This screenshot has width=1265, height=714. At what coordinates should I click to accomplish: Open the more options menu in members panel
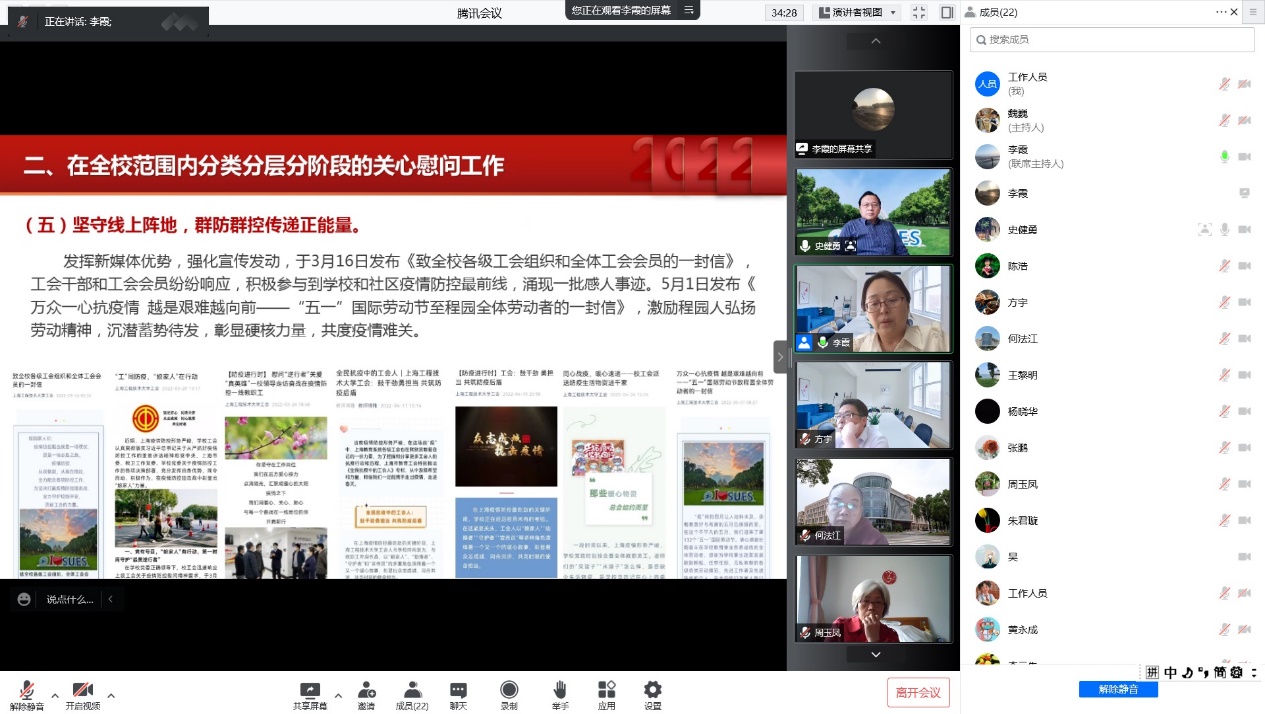1223,12
